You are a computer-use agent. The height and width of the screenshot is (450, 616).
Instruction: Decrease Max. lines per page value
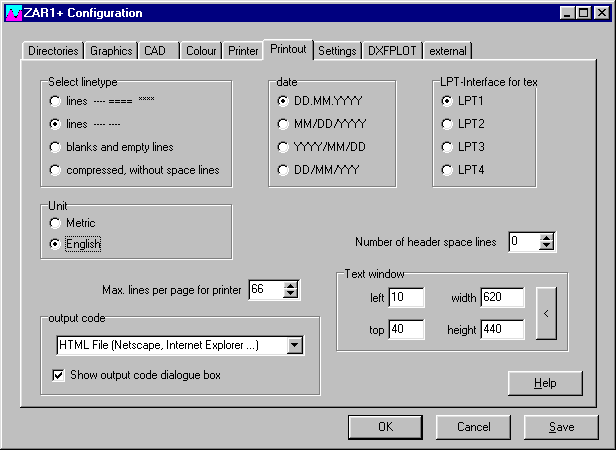[x=291, y=294]
